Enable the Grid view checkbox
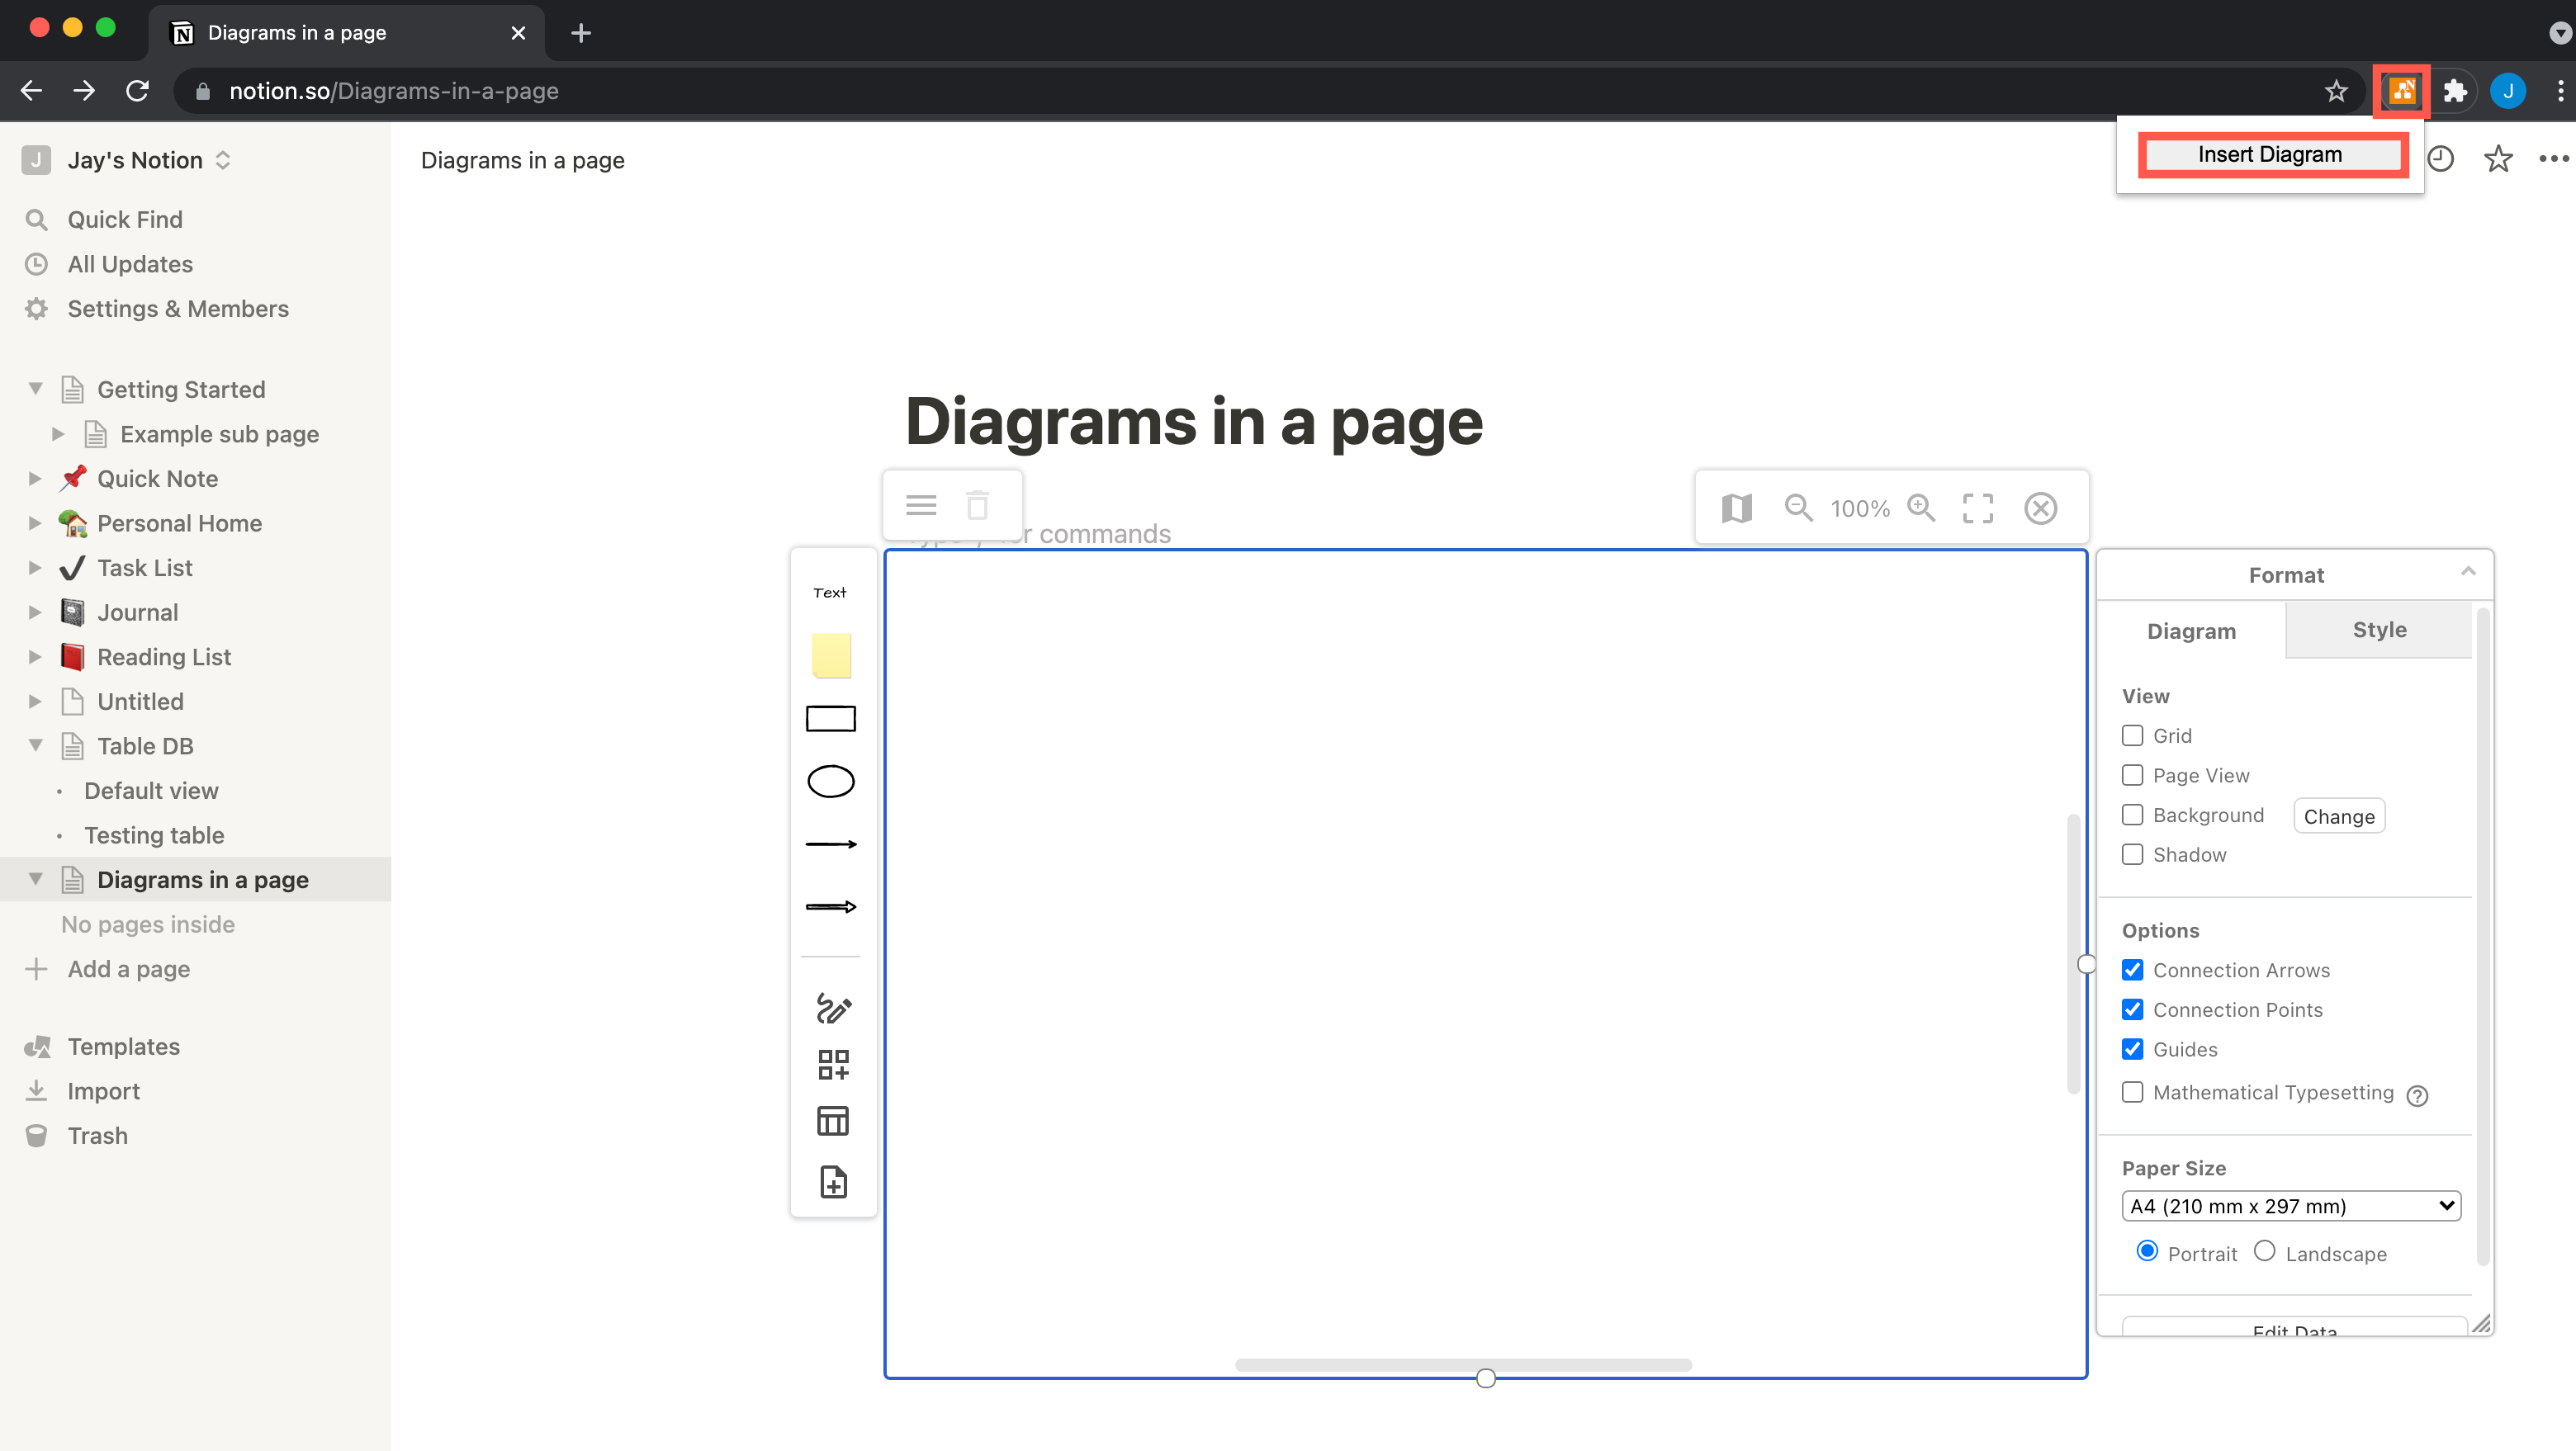This screenshot has width=2576, height=1451. (x=2132, y=735)
